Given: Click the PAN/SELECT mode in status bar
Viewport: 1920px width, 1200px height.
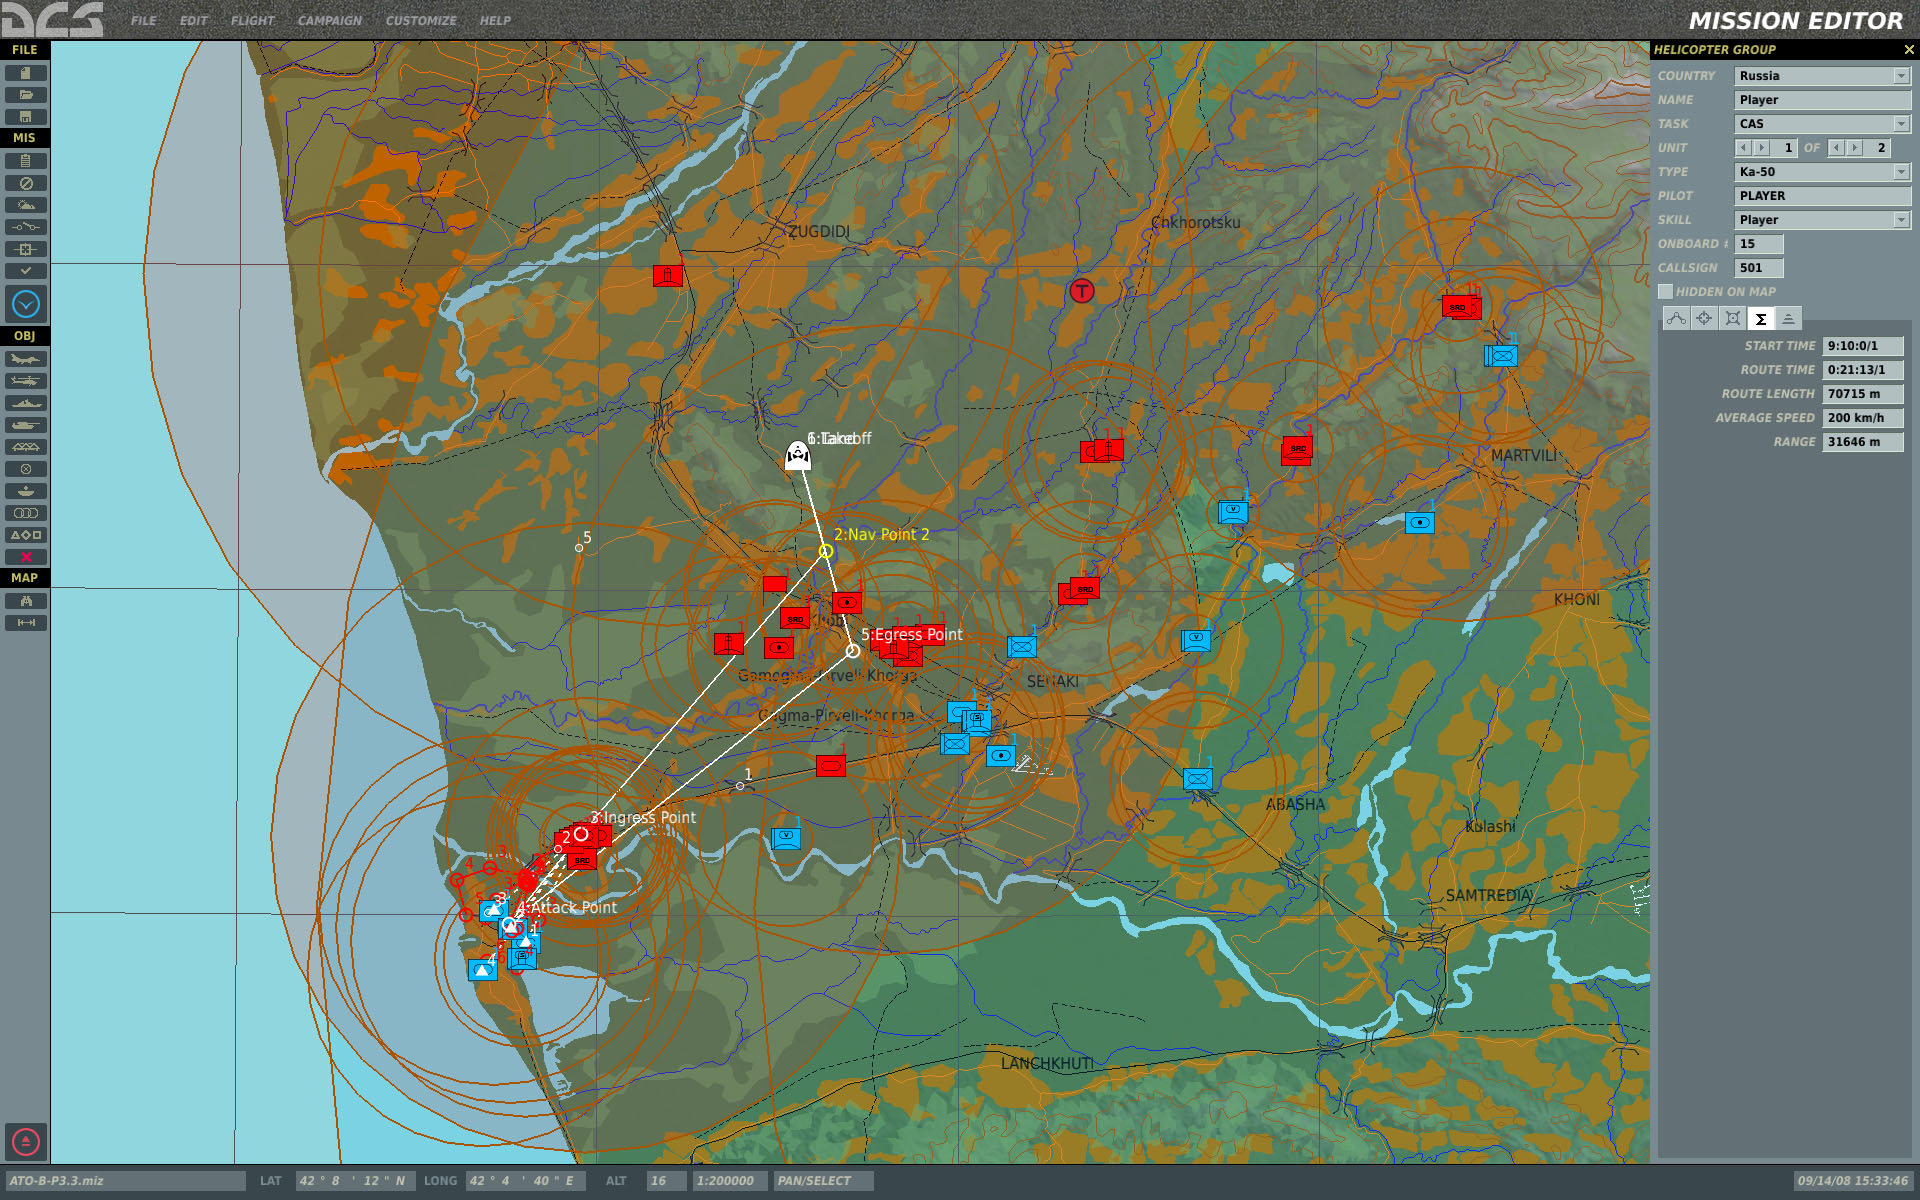Looking at the screenshot, I should (x=823, y=1181).
